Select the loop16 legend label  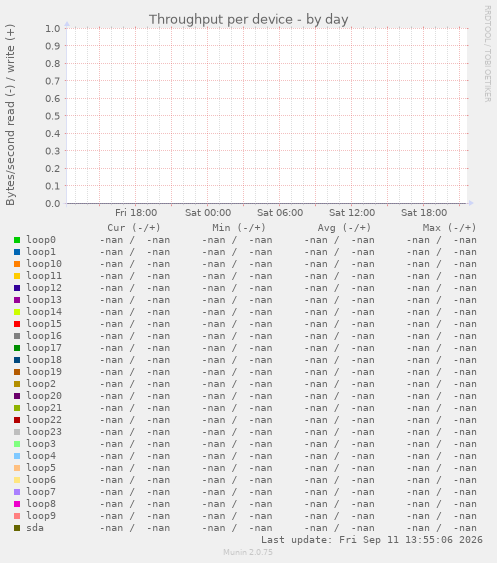pos(44,336)
